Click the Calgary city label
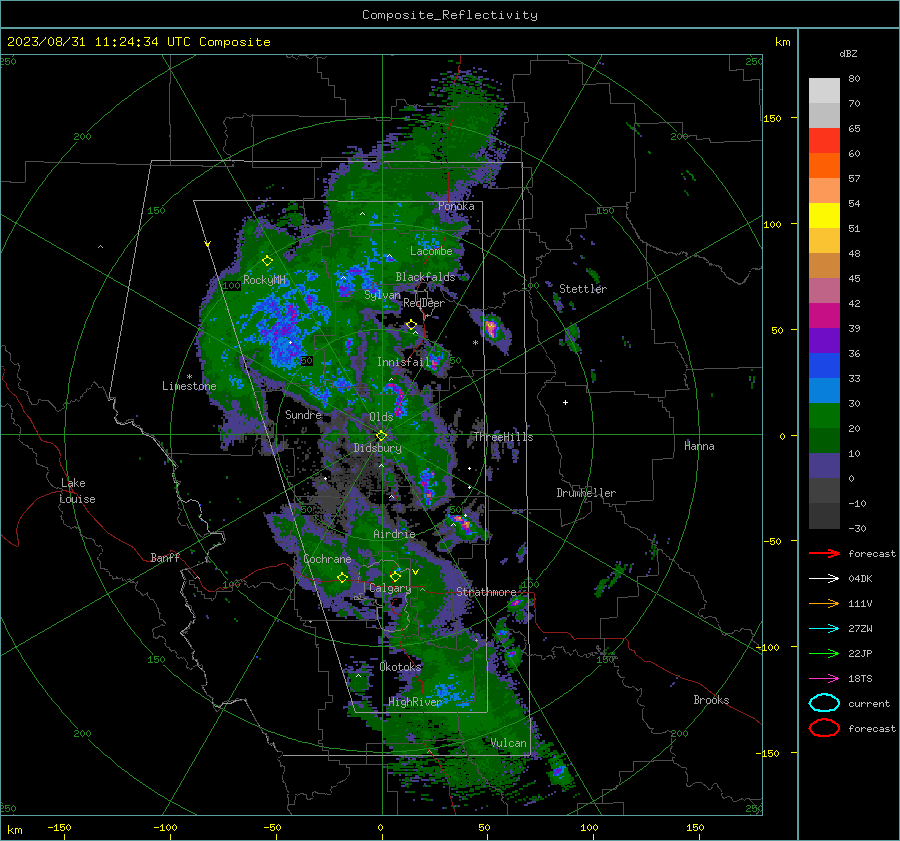The height and width of the screenshot is (841, 900). click(390, 588)
